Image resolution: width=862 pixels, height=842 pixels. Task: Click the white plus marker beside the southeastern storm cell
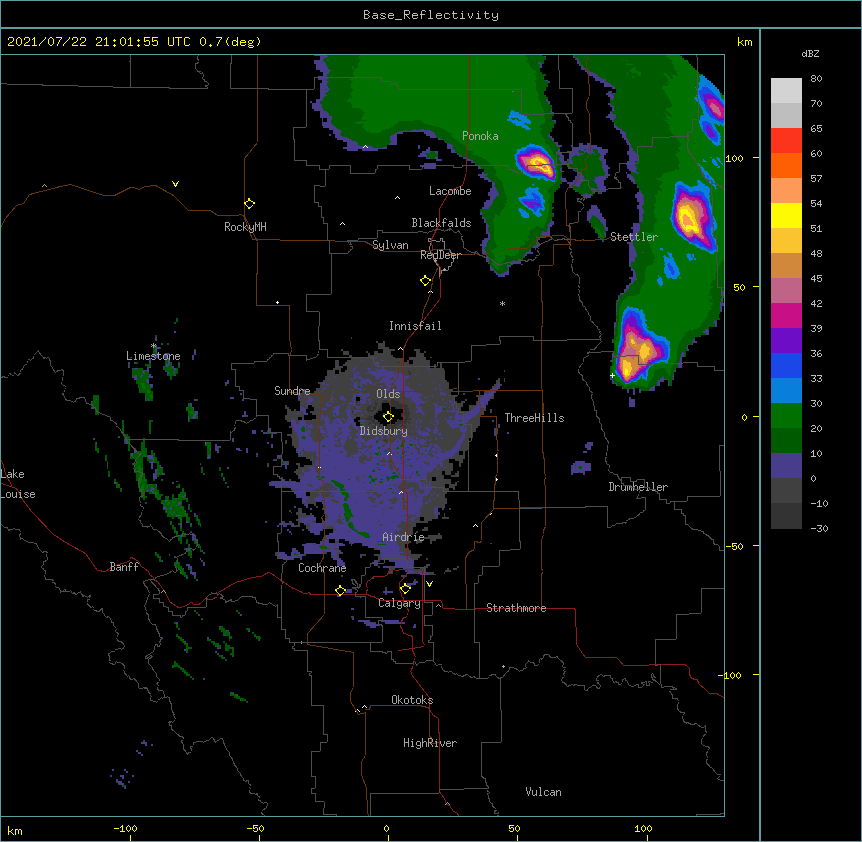pos(612,376)
